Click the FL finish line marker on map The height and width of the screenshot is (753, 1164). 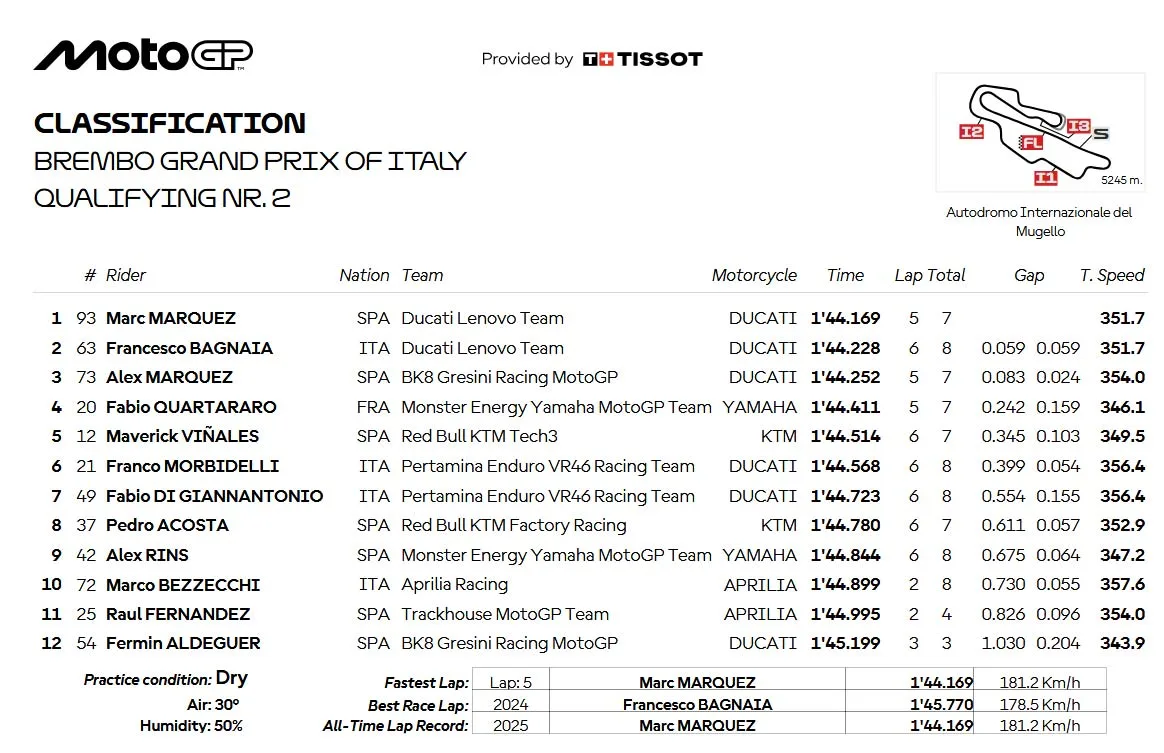tap(1031, 143)
